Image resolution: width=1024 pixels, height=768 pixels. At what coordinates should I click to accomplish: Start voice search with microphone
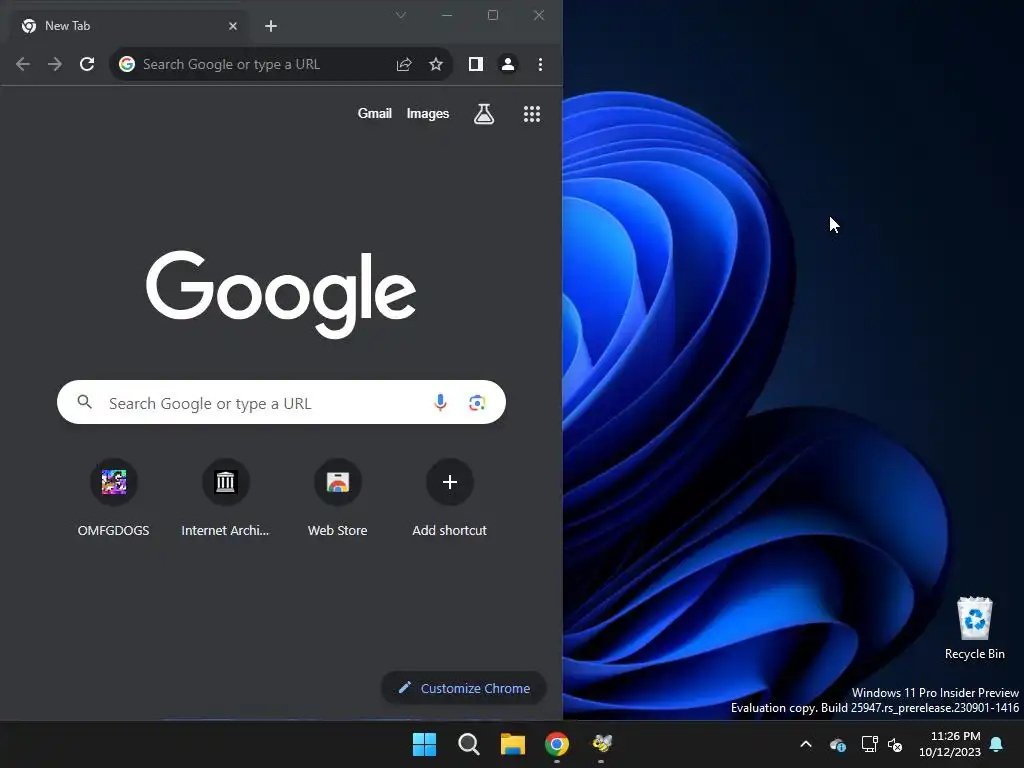tap(440, 402)
